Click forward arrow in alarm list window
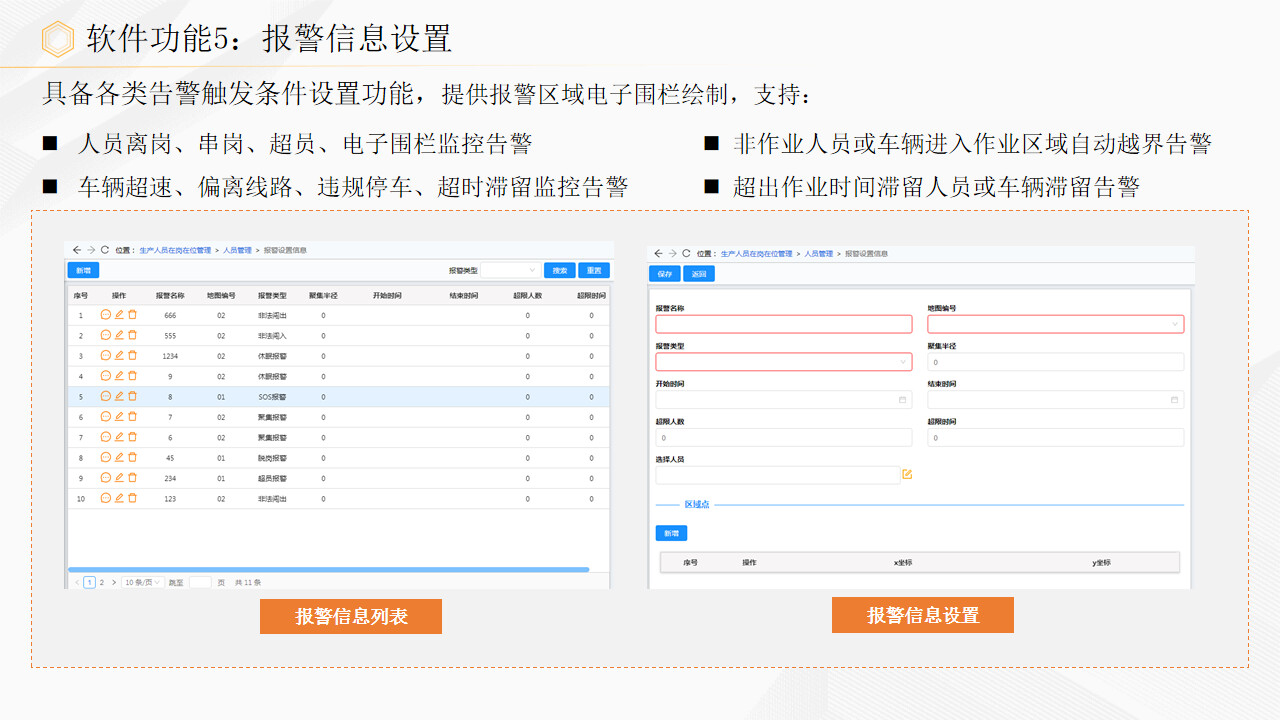 coord(91,250)
